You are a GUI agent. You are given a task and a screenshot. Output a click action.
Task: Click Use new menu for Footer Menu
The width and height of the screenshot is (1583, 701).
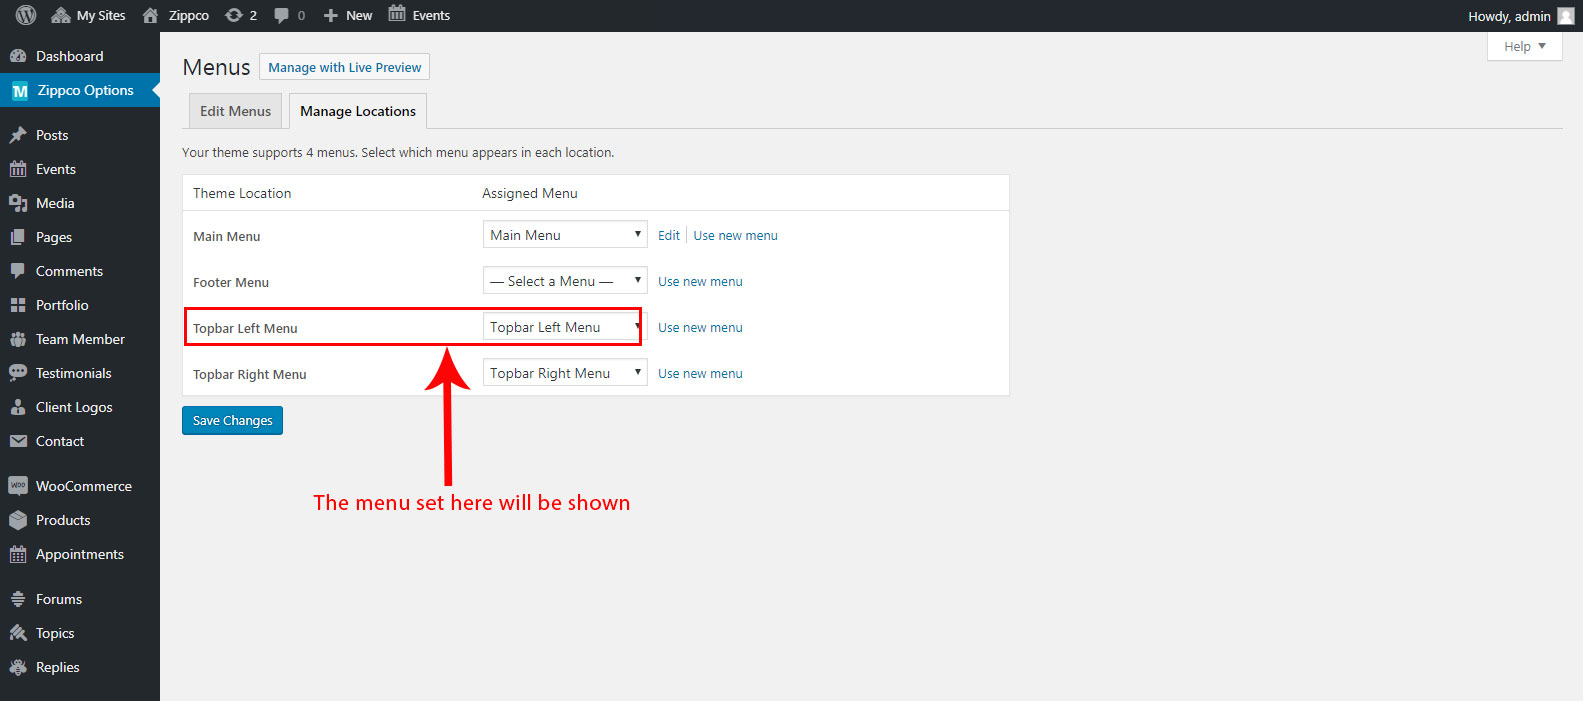700,281
